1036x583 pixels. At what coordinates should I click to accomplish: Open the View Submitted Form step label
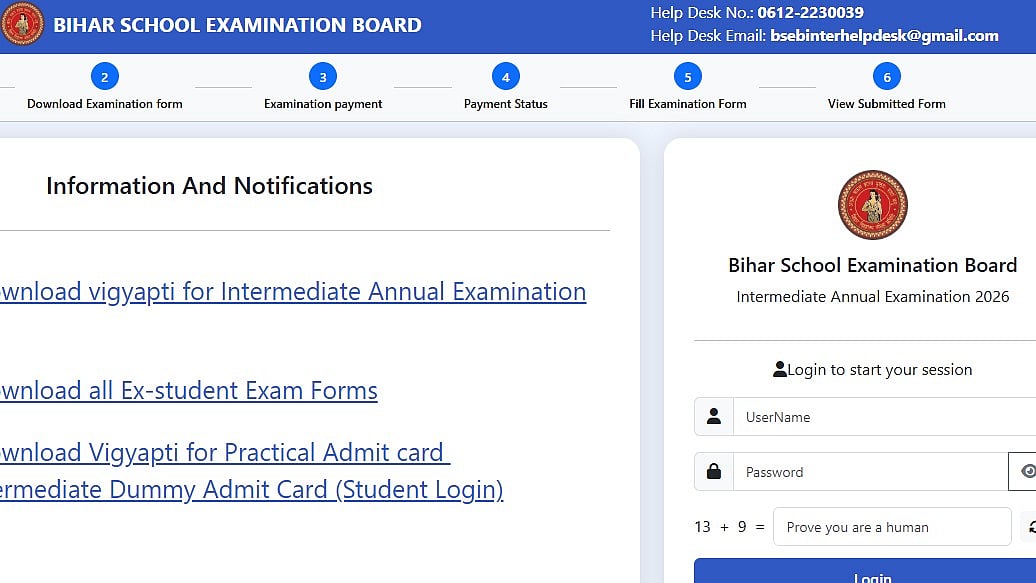886,103
